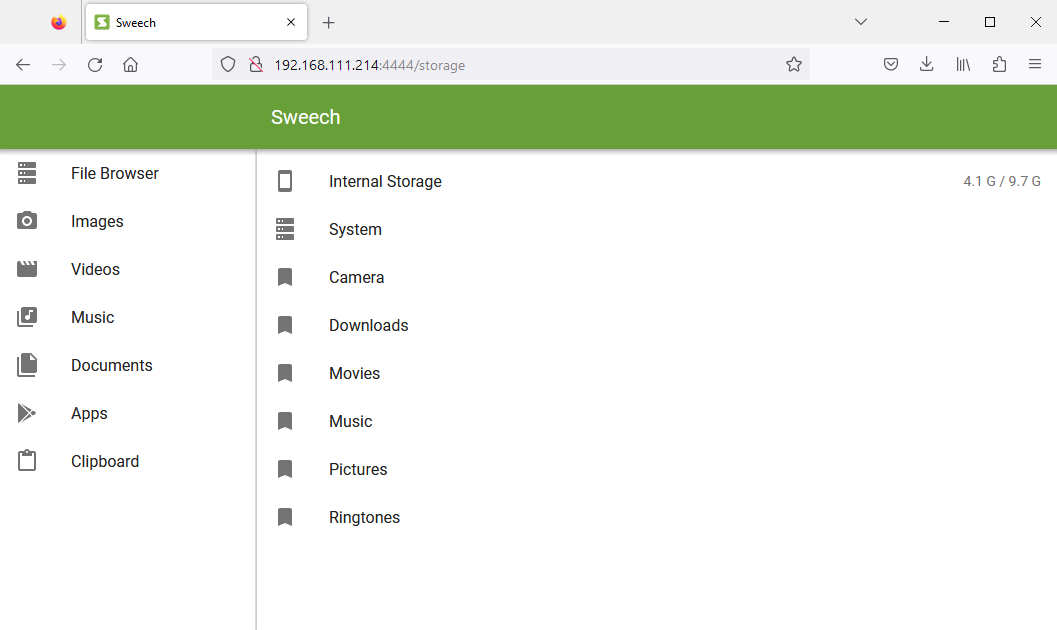Image resolution: width=1057 pixels, height=630 pixels.
Task: Open Clipboard in the sidebar
Action: tap(128, 461)
